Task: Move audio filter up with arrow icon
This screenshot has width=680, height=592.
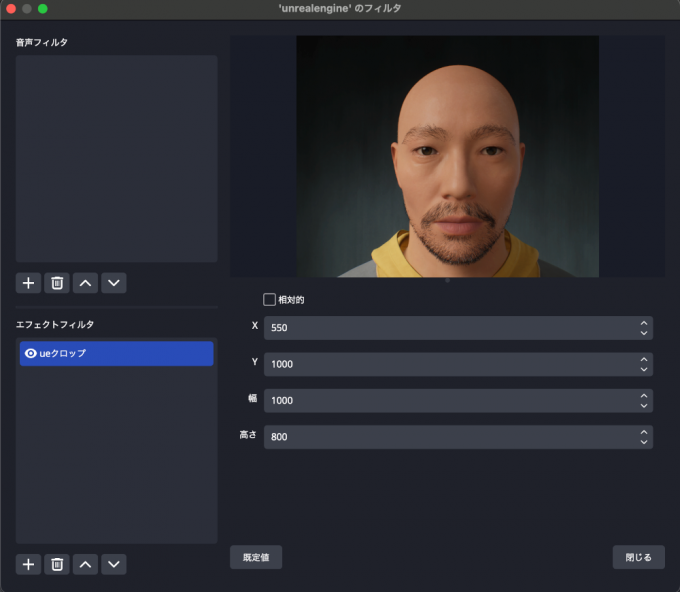Action: pos(86,283)
